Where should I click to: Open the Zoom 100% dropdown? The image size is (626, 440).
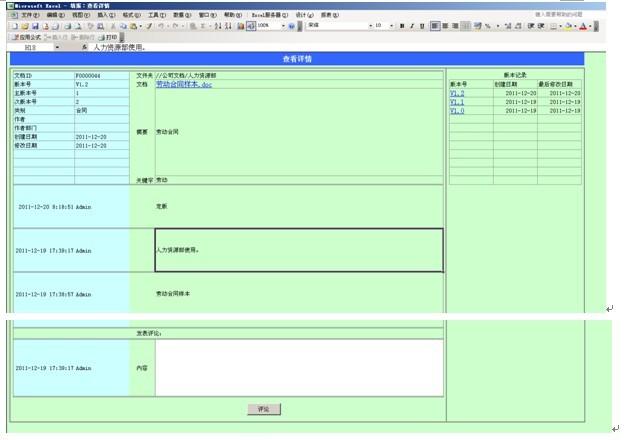pos(283,26)
